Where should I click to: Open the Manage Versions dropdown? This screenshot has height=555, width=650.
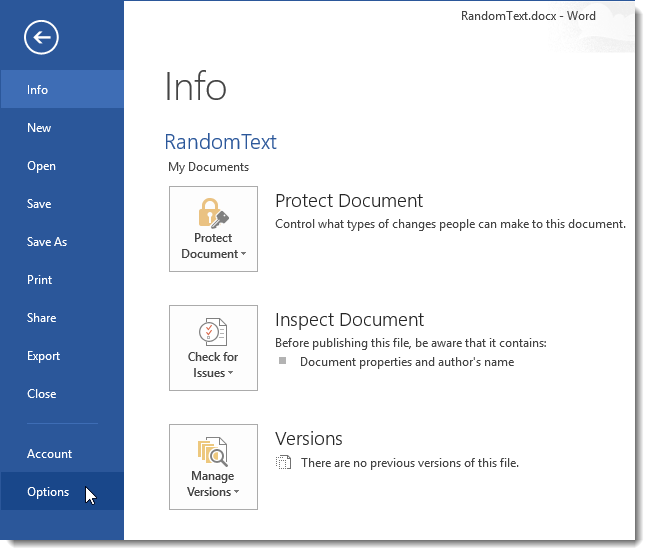213,467
